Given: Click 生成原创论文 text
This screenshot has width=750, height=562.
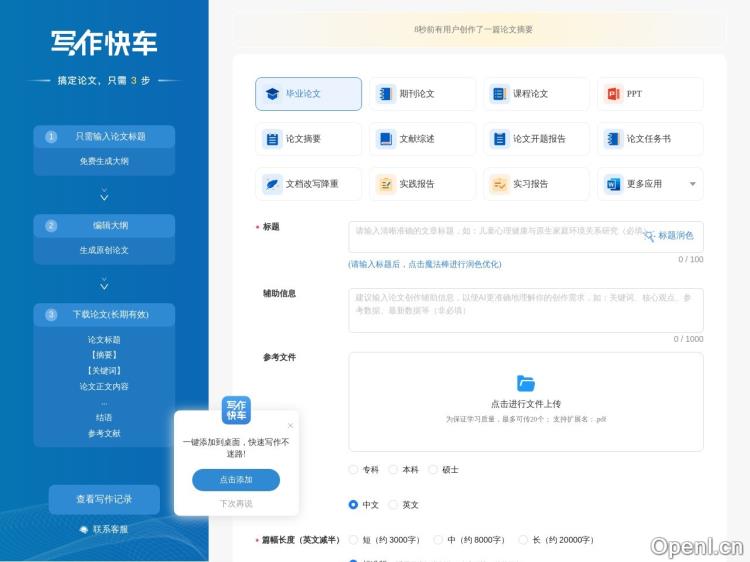Looking at the screenshot, I should (104, 250).
